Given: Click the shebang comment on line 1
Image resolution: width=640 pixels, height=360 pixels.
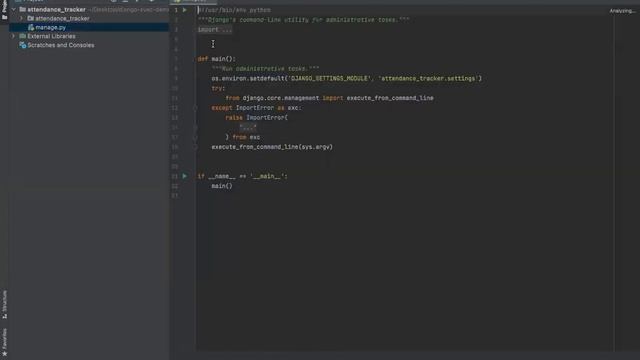Looking at the screenshot, I should (234, 10).
